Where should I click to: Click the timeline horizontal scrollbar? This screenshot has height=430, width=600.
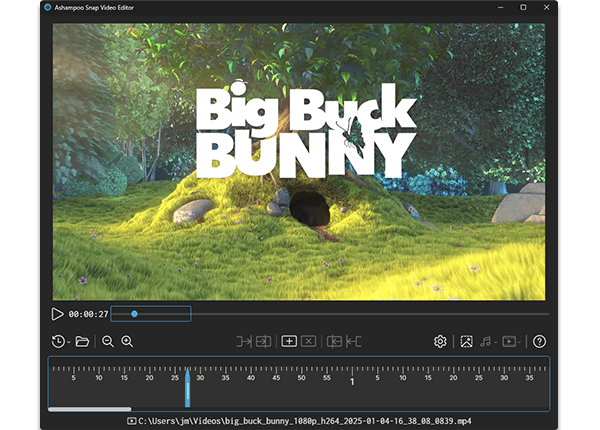point(90,409)
